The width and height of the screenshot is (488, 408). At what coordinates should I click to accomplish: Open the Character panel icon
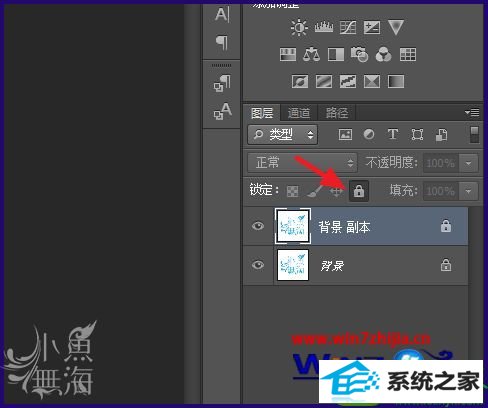point(222,15)
